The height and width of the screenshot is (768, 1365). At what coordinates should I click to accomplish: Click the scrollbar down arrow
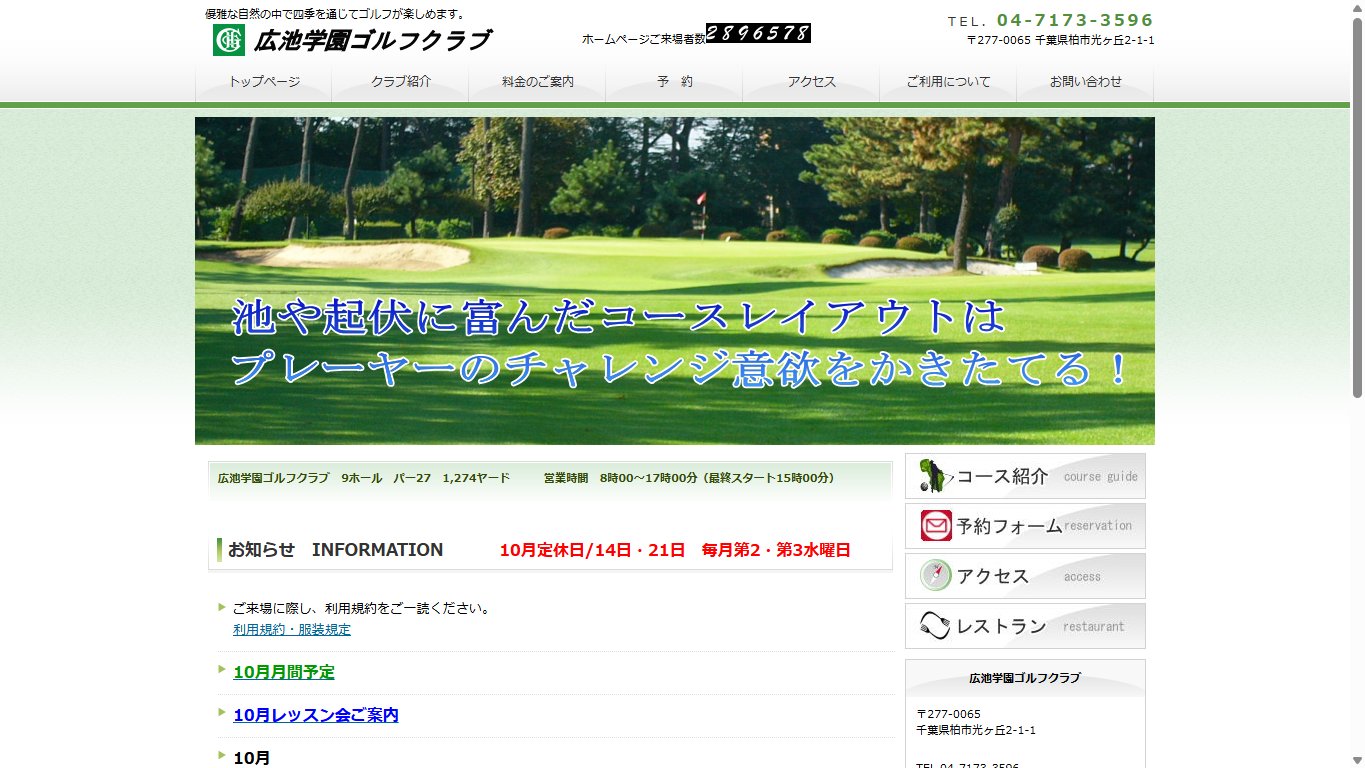coord(1357,760)
